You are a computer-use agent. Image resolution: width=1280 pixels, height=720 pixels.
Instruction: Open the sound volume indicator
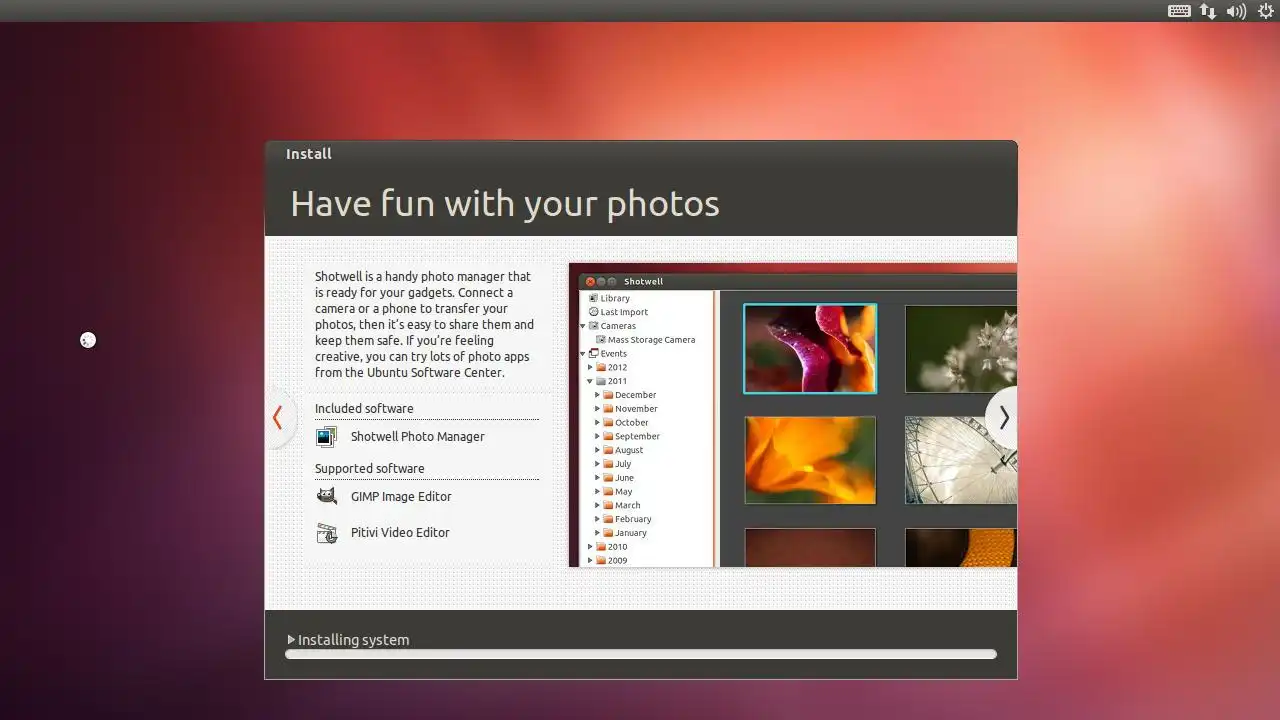coord(1236,11)
